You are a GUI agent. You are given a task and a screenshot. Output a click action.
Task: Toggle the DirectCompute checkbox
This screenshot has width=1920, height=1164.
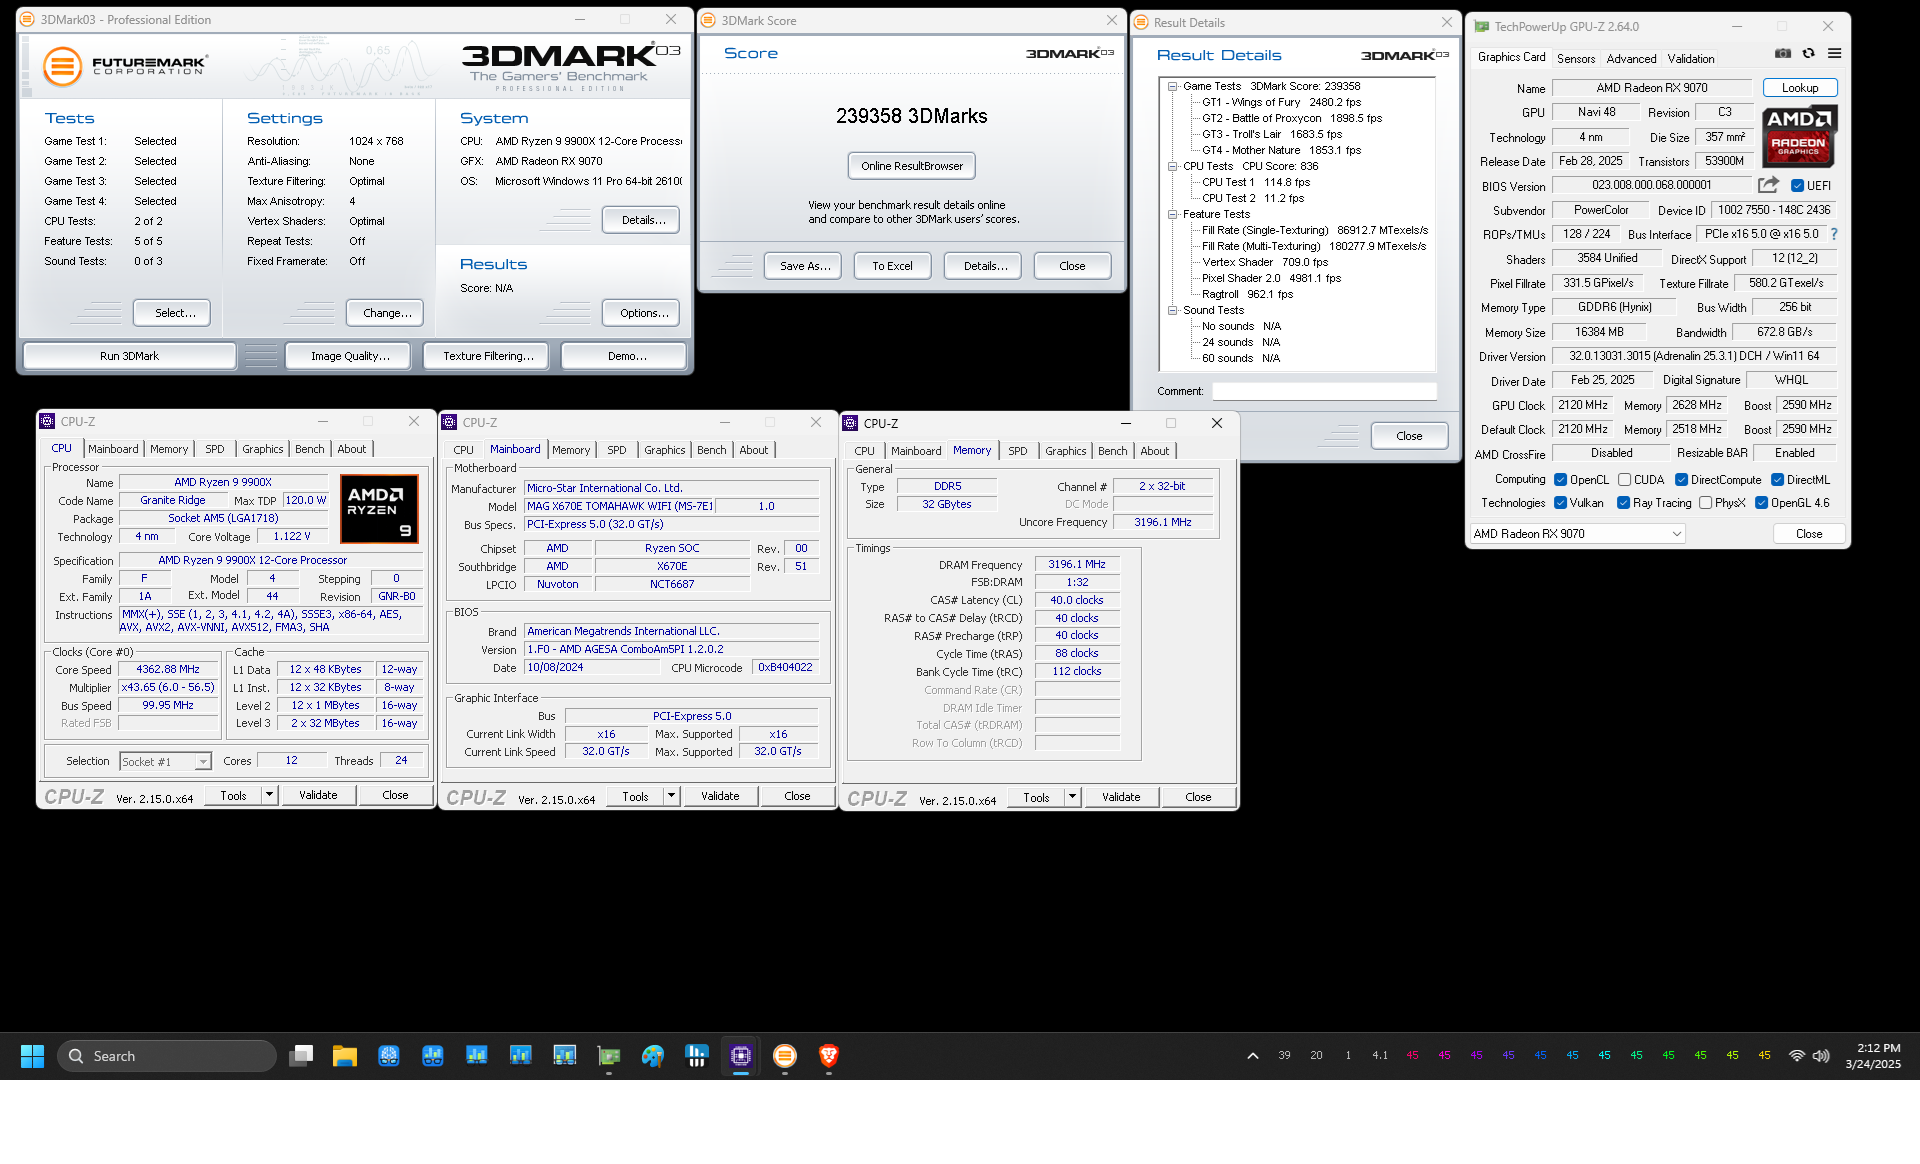tap(1681, 480)
